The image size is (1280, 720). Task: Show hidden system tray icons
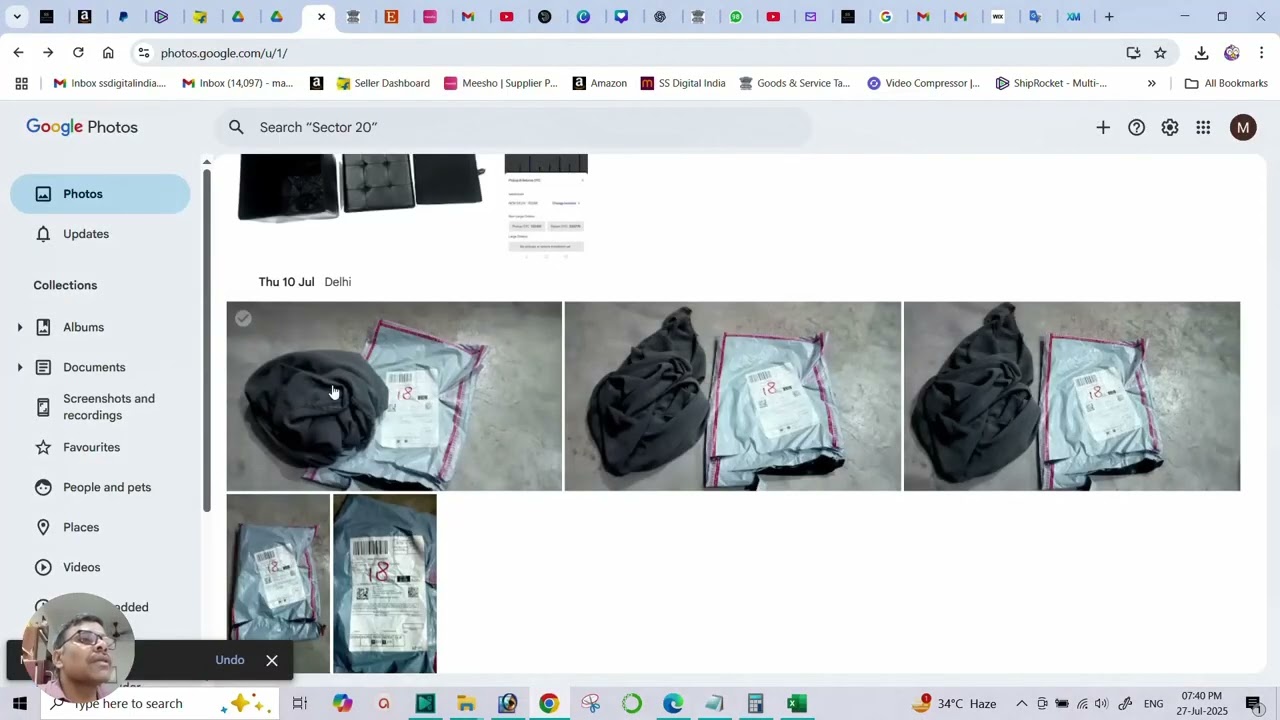(x=1021, y=704)
